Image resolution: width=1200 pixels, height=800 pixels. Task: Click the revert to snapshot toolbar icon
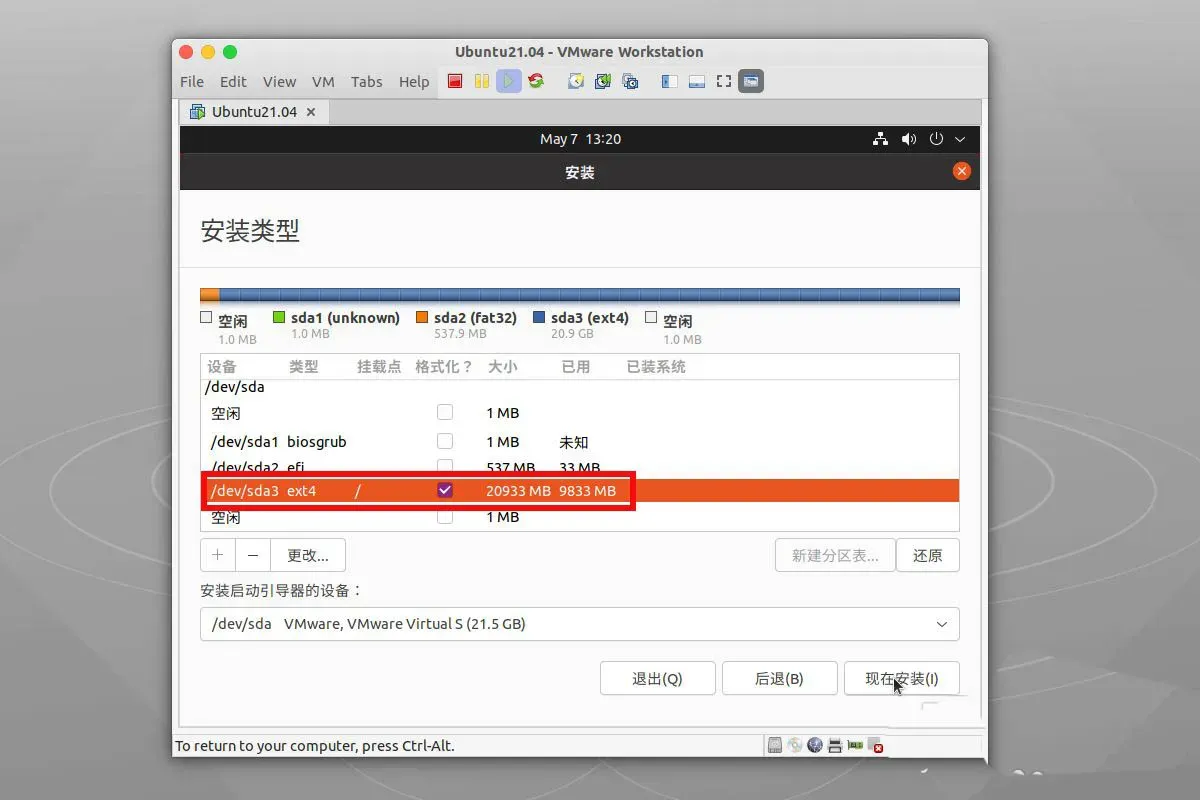(x=603, y=82)
